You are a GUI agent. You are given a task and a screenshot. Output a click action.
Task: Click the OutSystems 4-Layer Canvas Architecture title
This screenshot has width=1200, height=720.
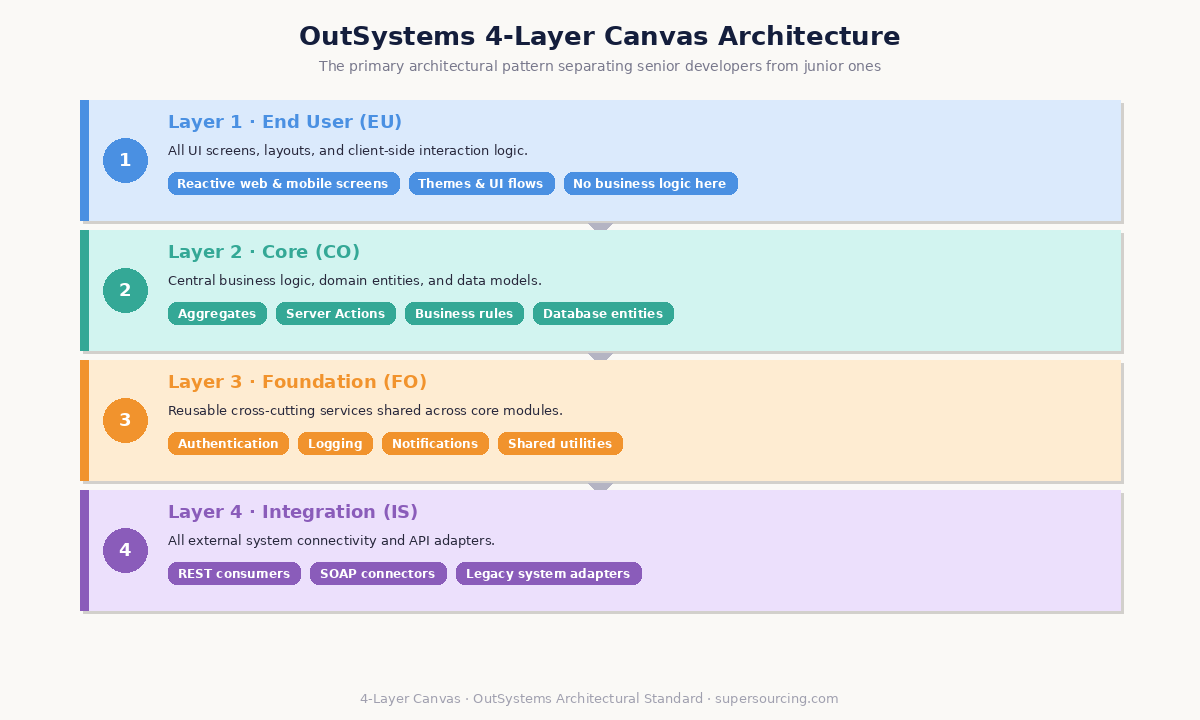coord(600,37)
